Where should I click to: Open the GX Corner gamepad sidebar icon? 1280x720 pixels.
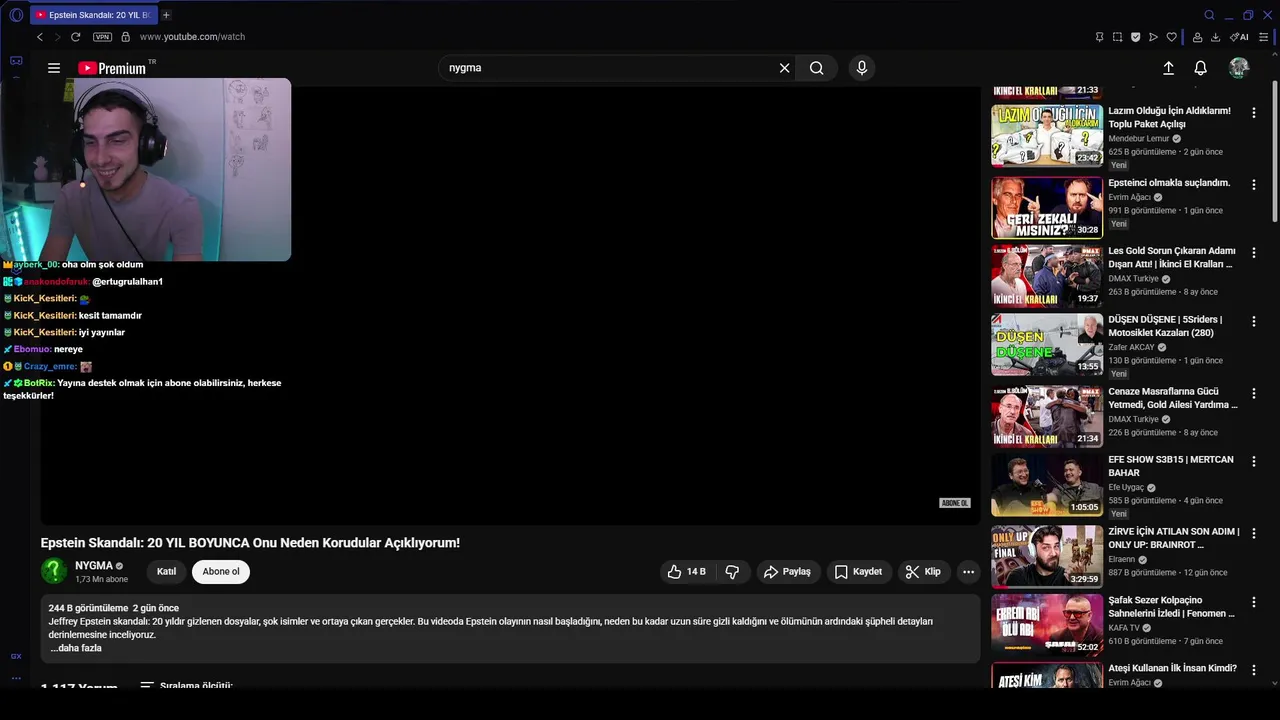[x=16, y=61]
